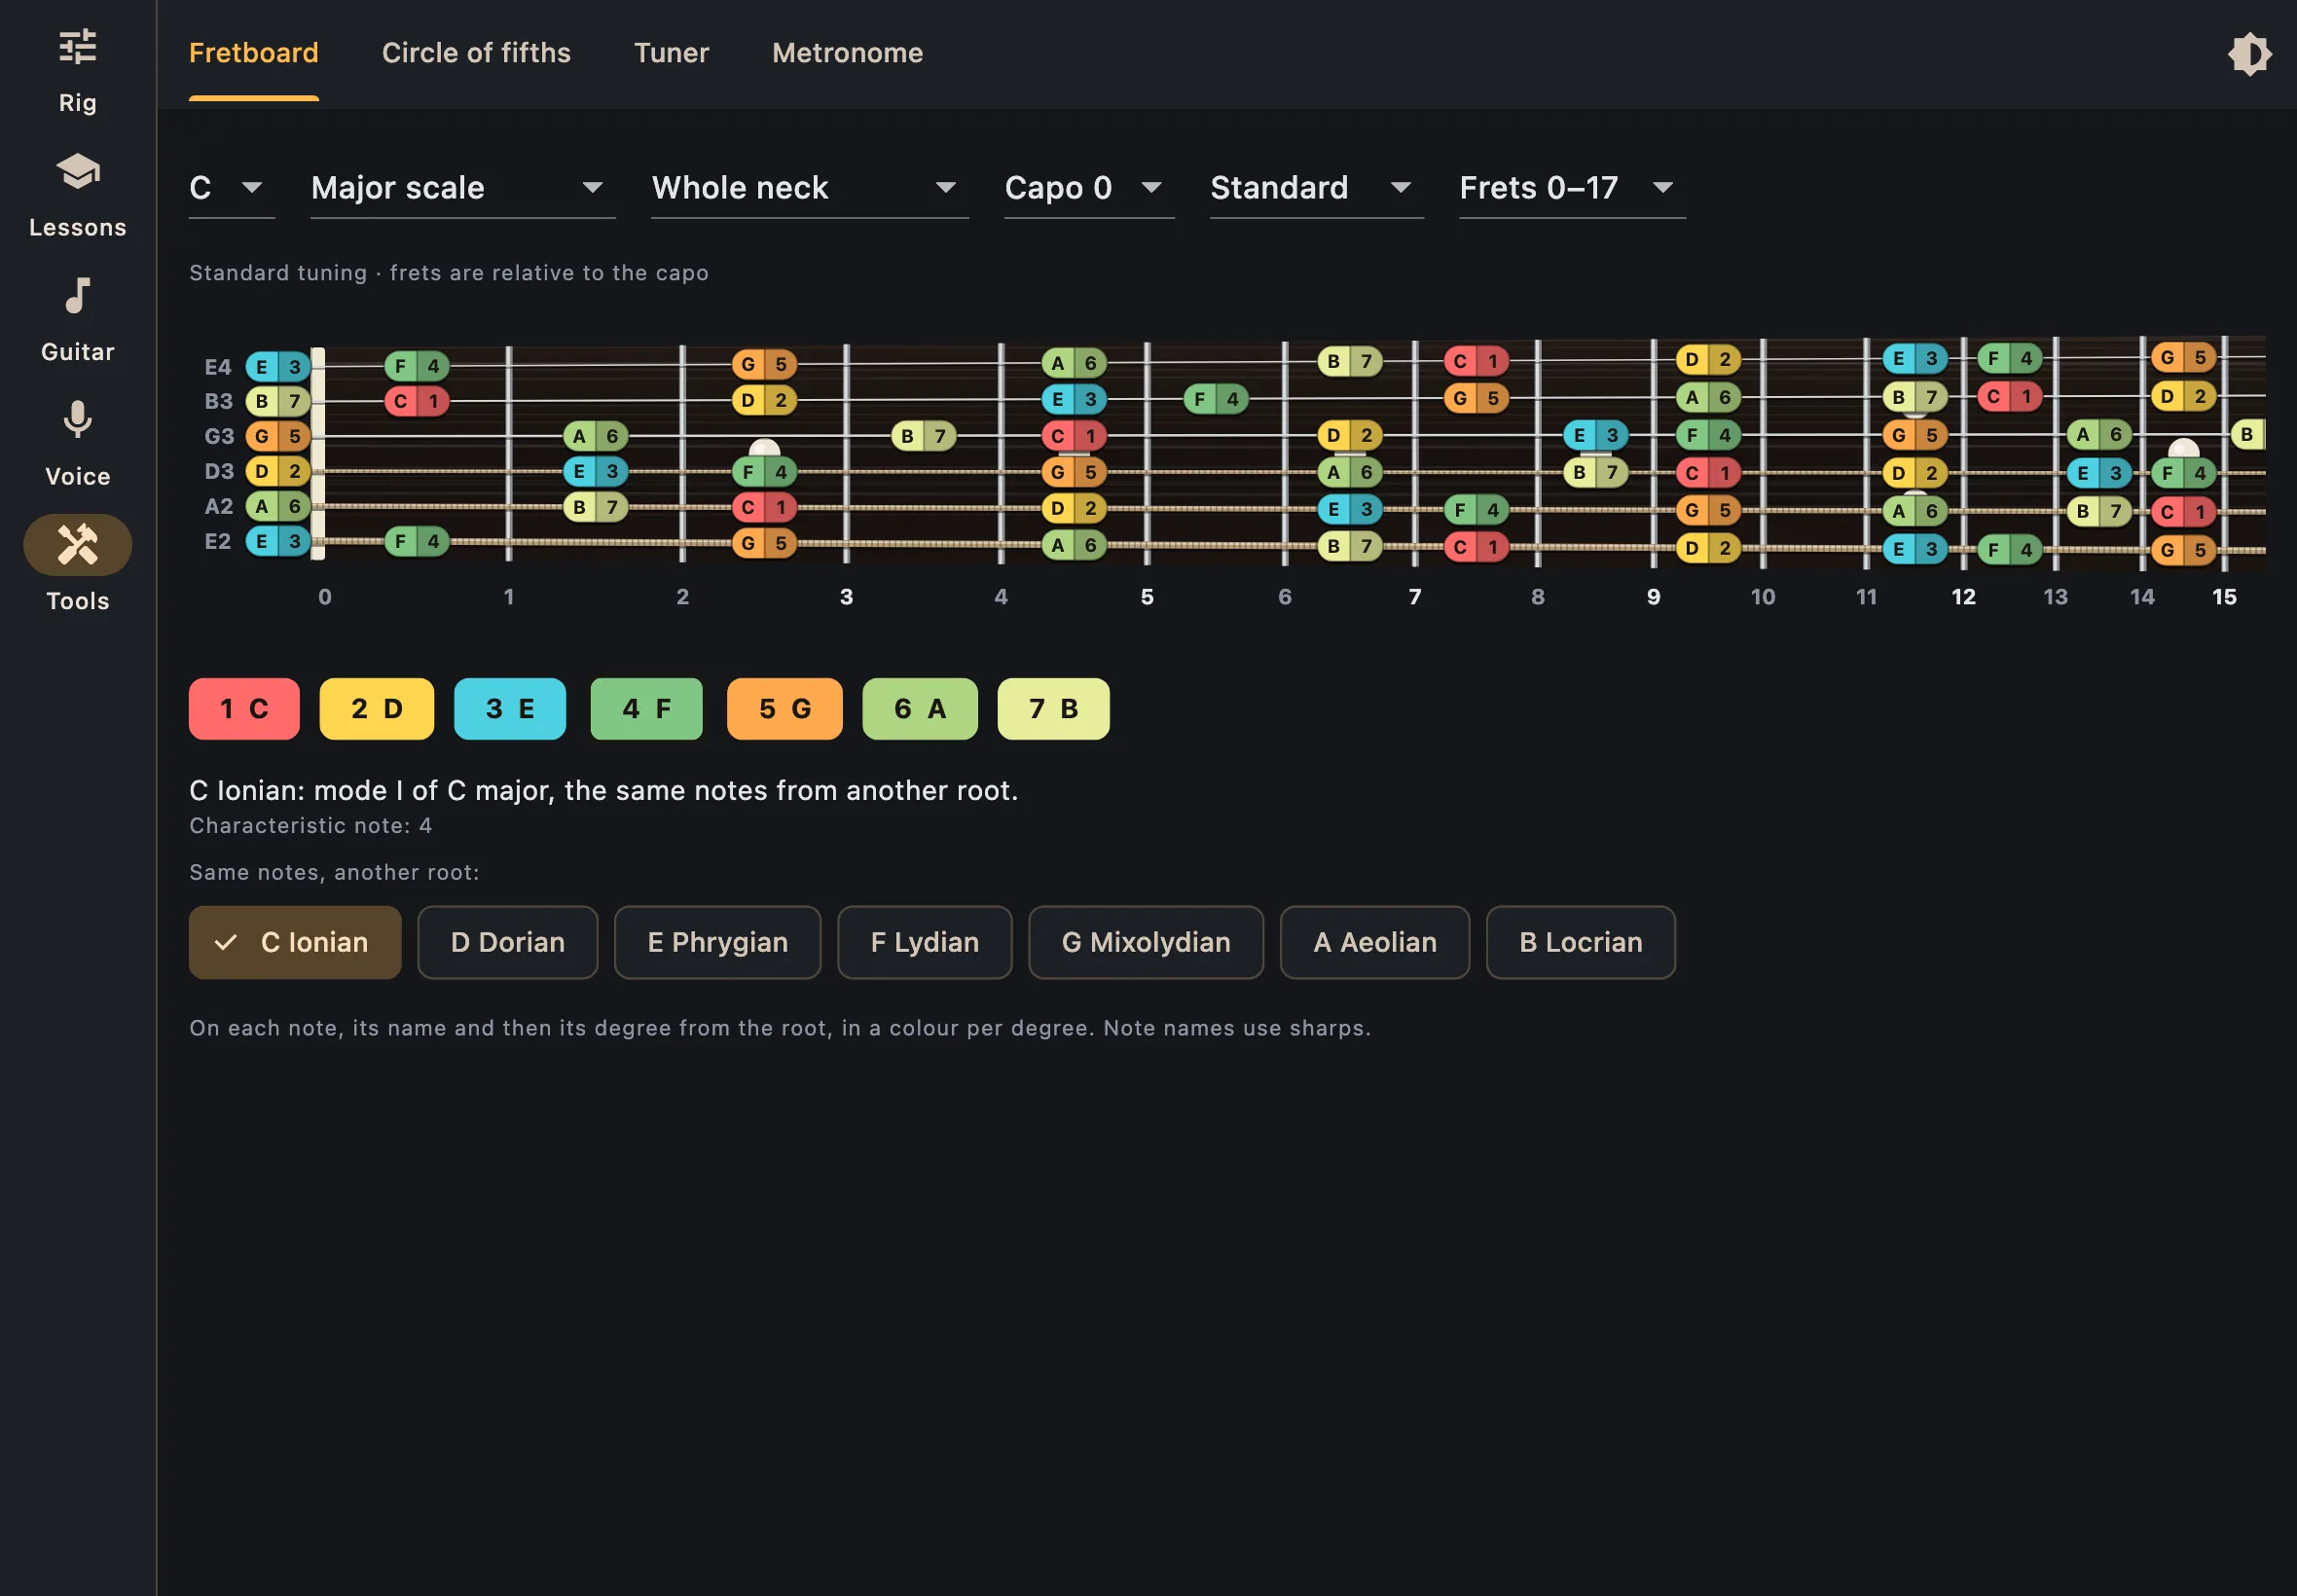Click the red 1 C degree swatch
Viewport: 2297px width, 1596px height.
(x=244, y=709)
